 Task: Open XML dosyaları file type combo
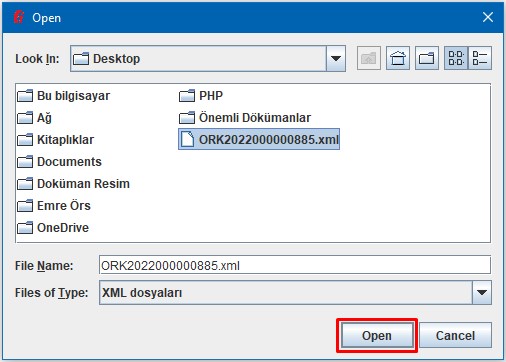[x=295, y=293]
